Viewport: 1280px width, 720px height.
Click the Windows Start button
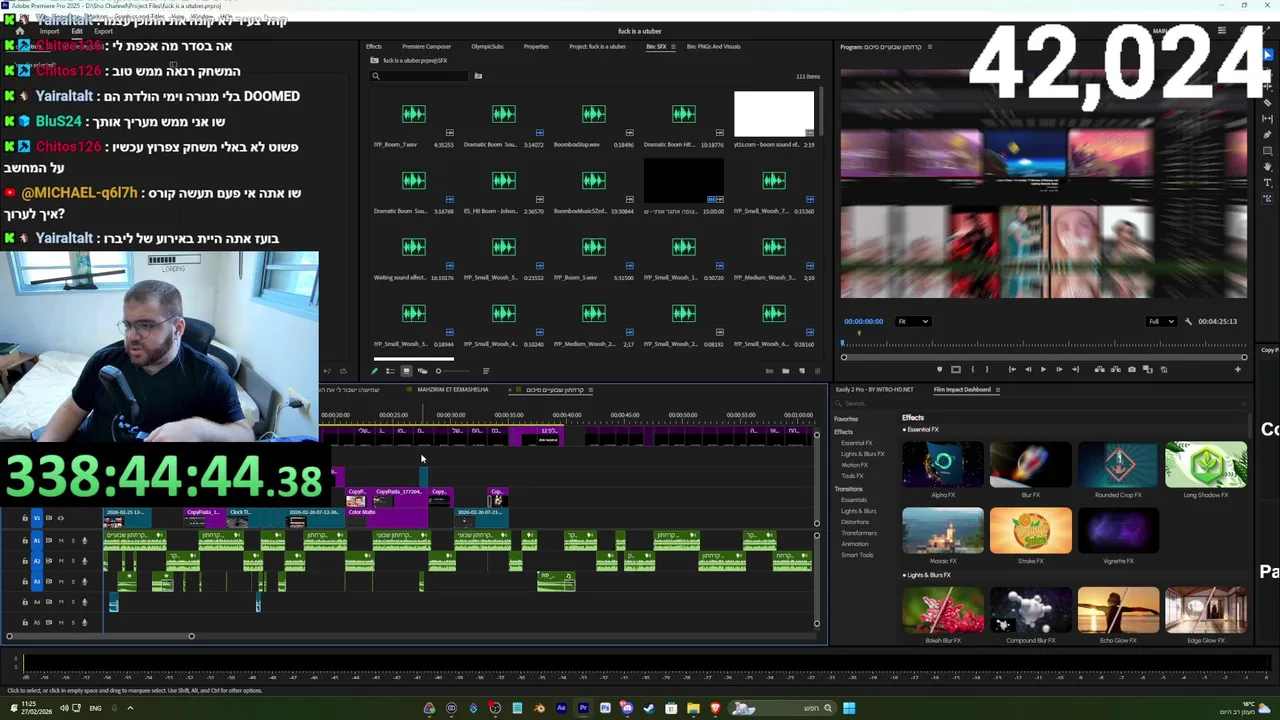pyautogui.click(x=849, y=708)
